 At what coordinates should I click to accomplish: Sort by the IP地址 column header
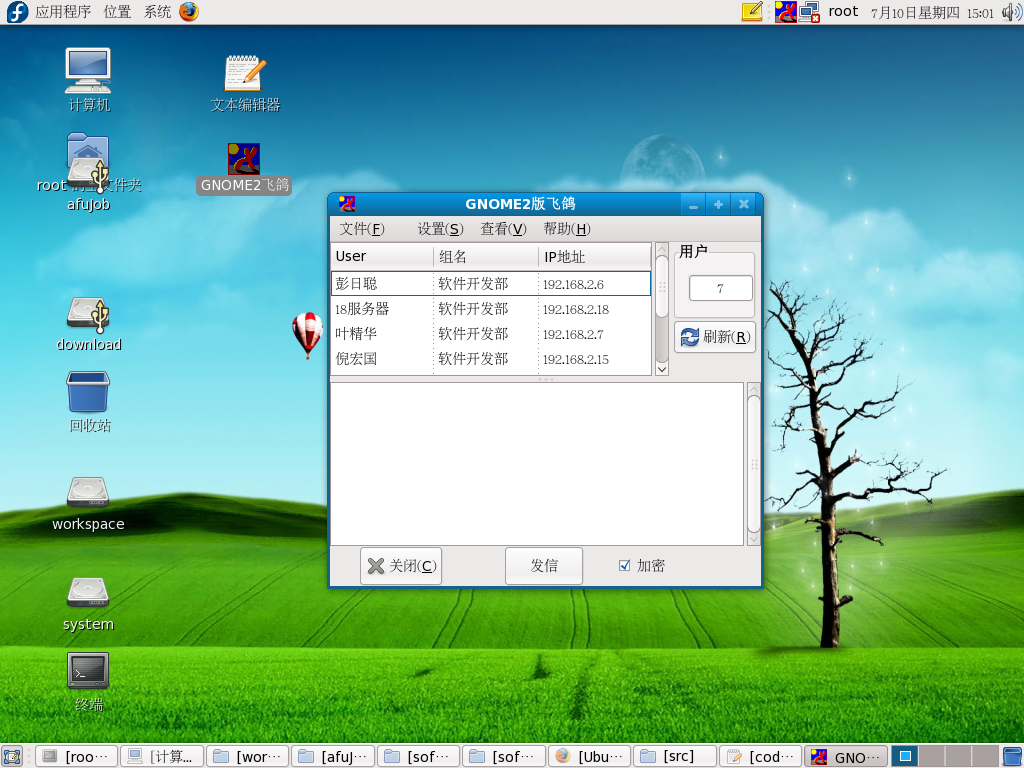point(594,256)
